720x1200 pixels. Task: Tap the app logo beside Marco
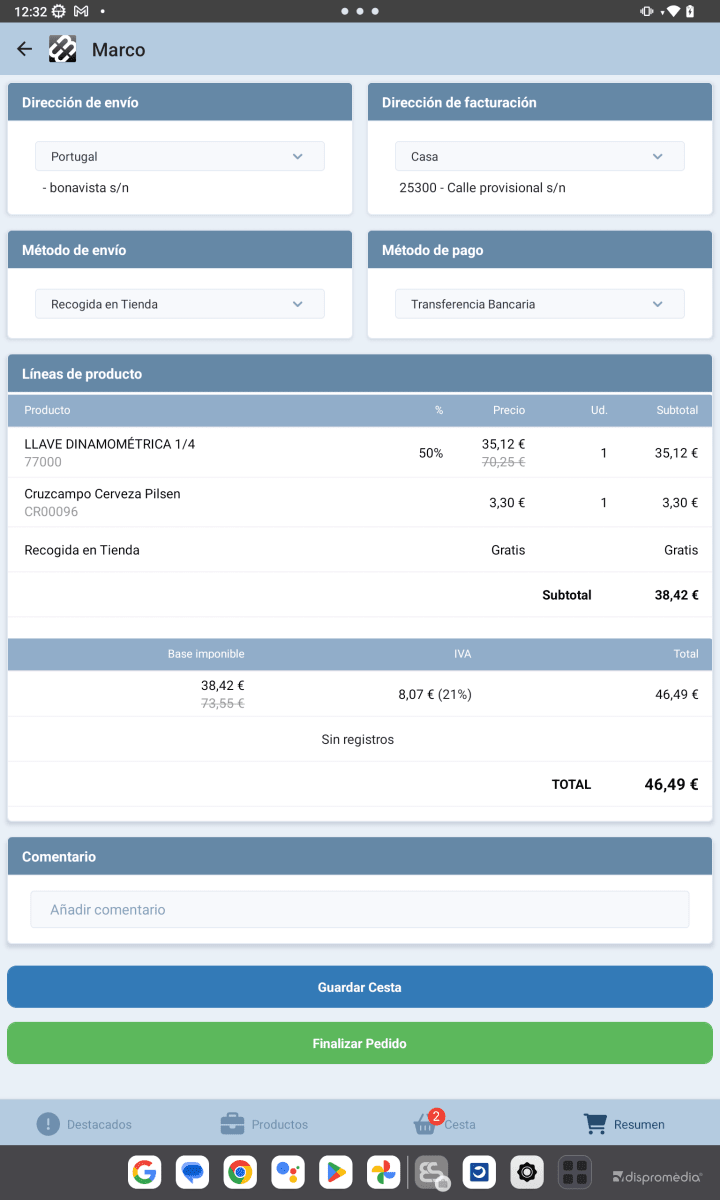pos(63,49)
